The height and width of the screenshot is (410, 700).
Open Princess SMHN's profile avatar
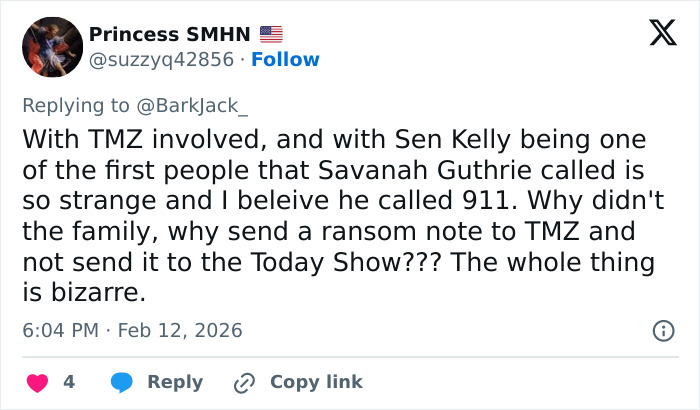pos(51,47)
